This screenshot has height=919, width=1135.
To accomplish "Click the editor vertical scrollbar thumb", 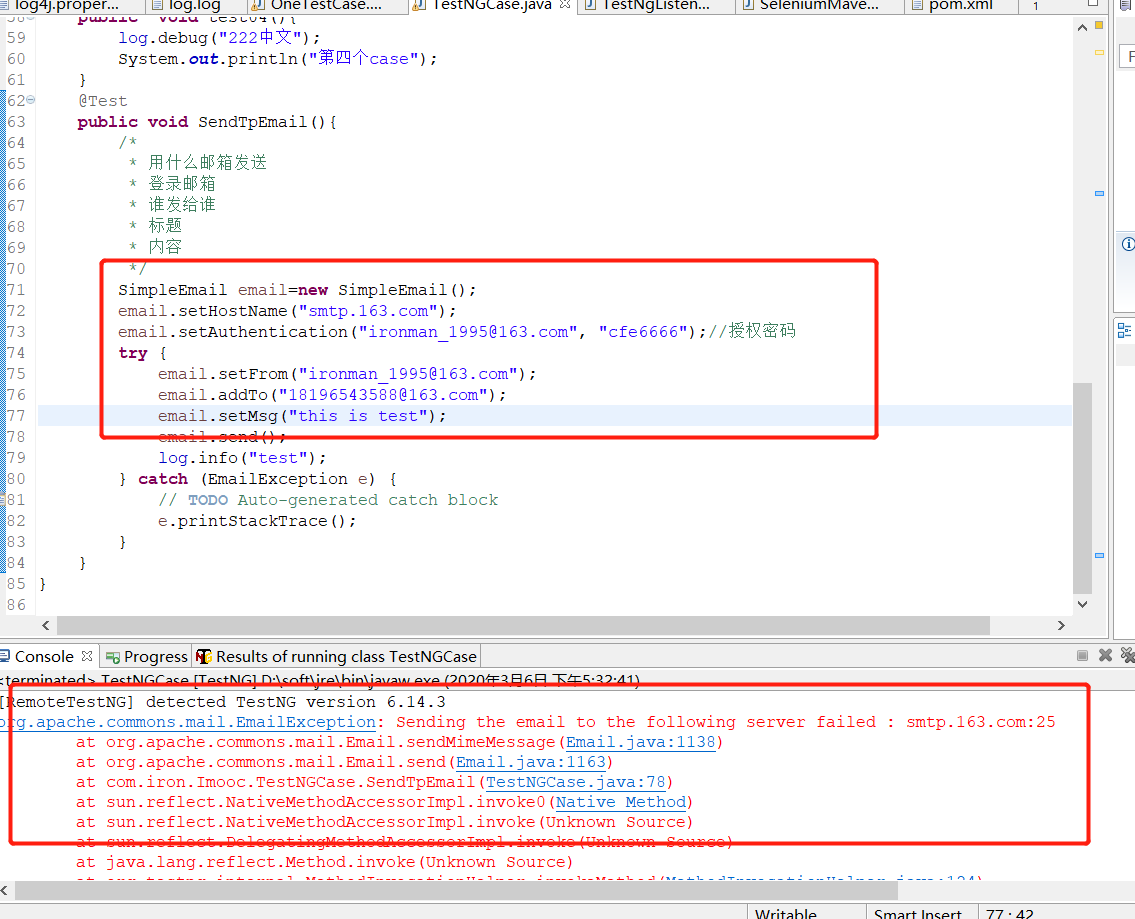I will tap(1082, 488).
